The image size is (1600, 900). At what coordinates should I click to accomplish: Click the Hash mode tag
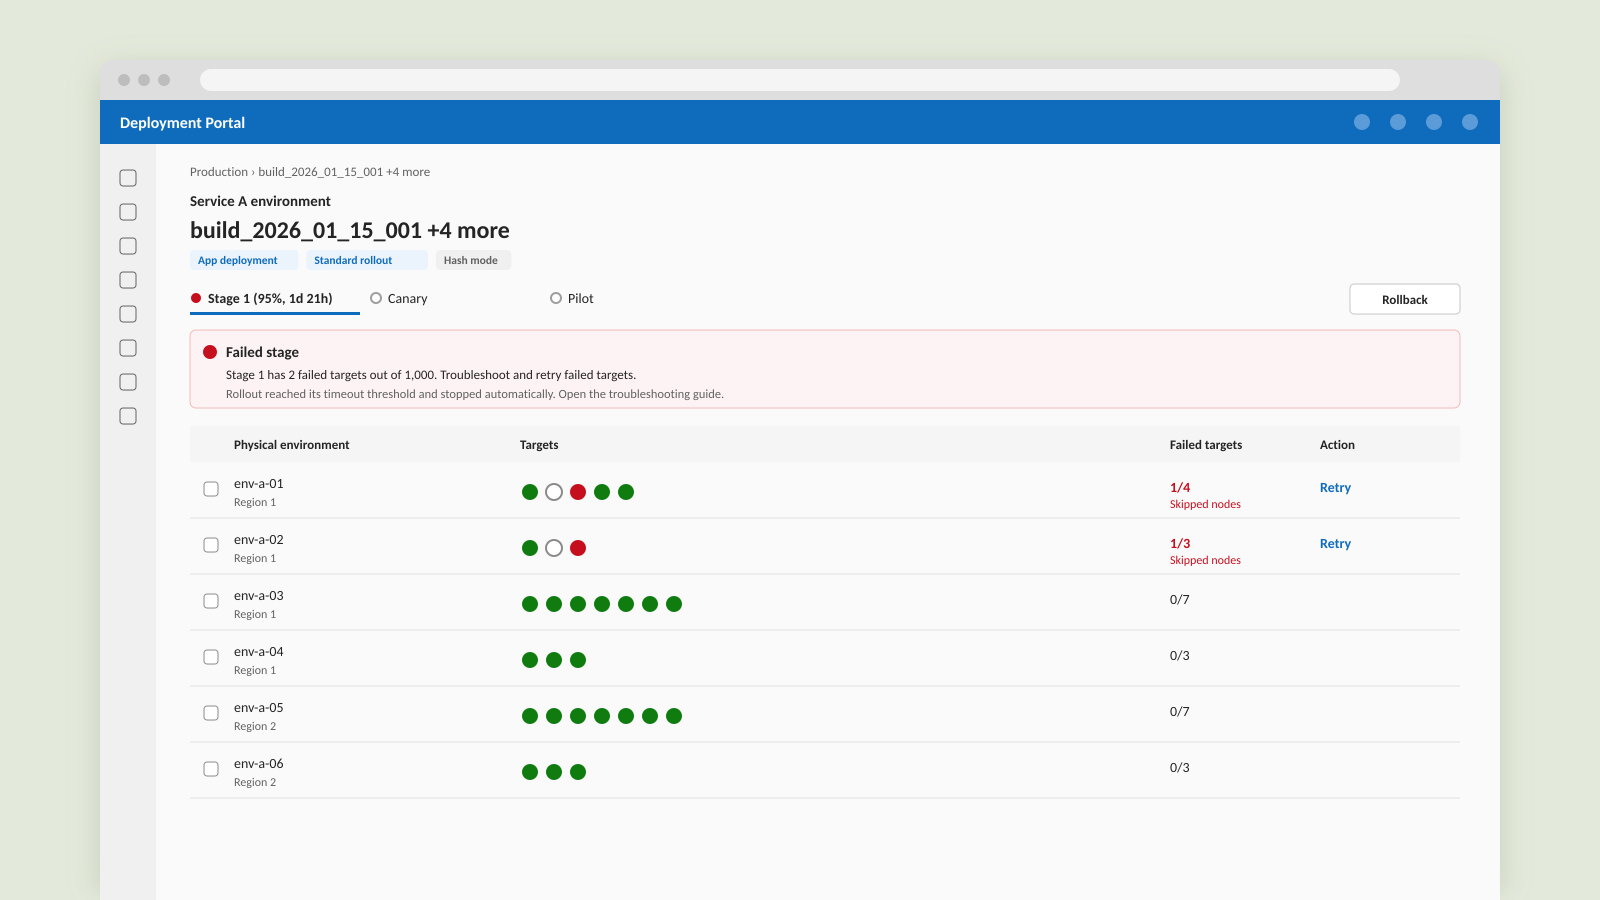473,260
